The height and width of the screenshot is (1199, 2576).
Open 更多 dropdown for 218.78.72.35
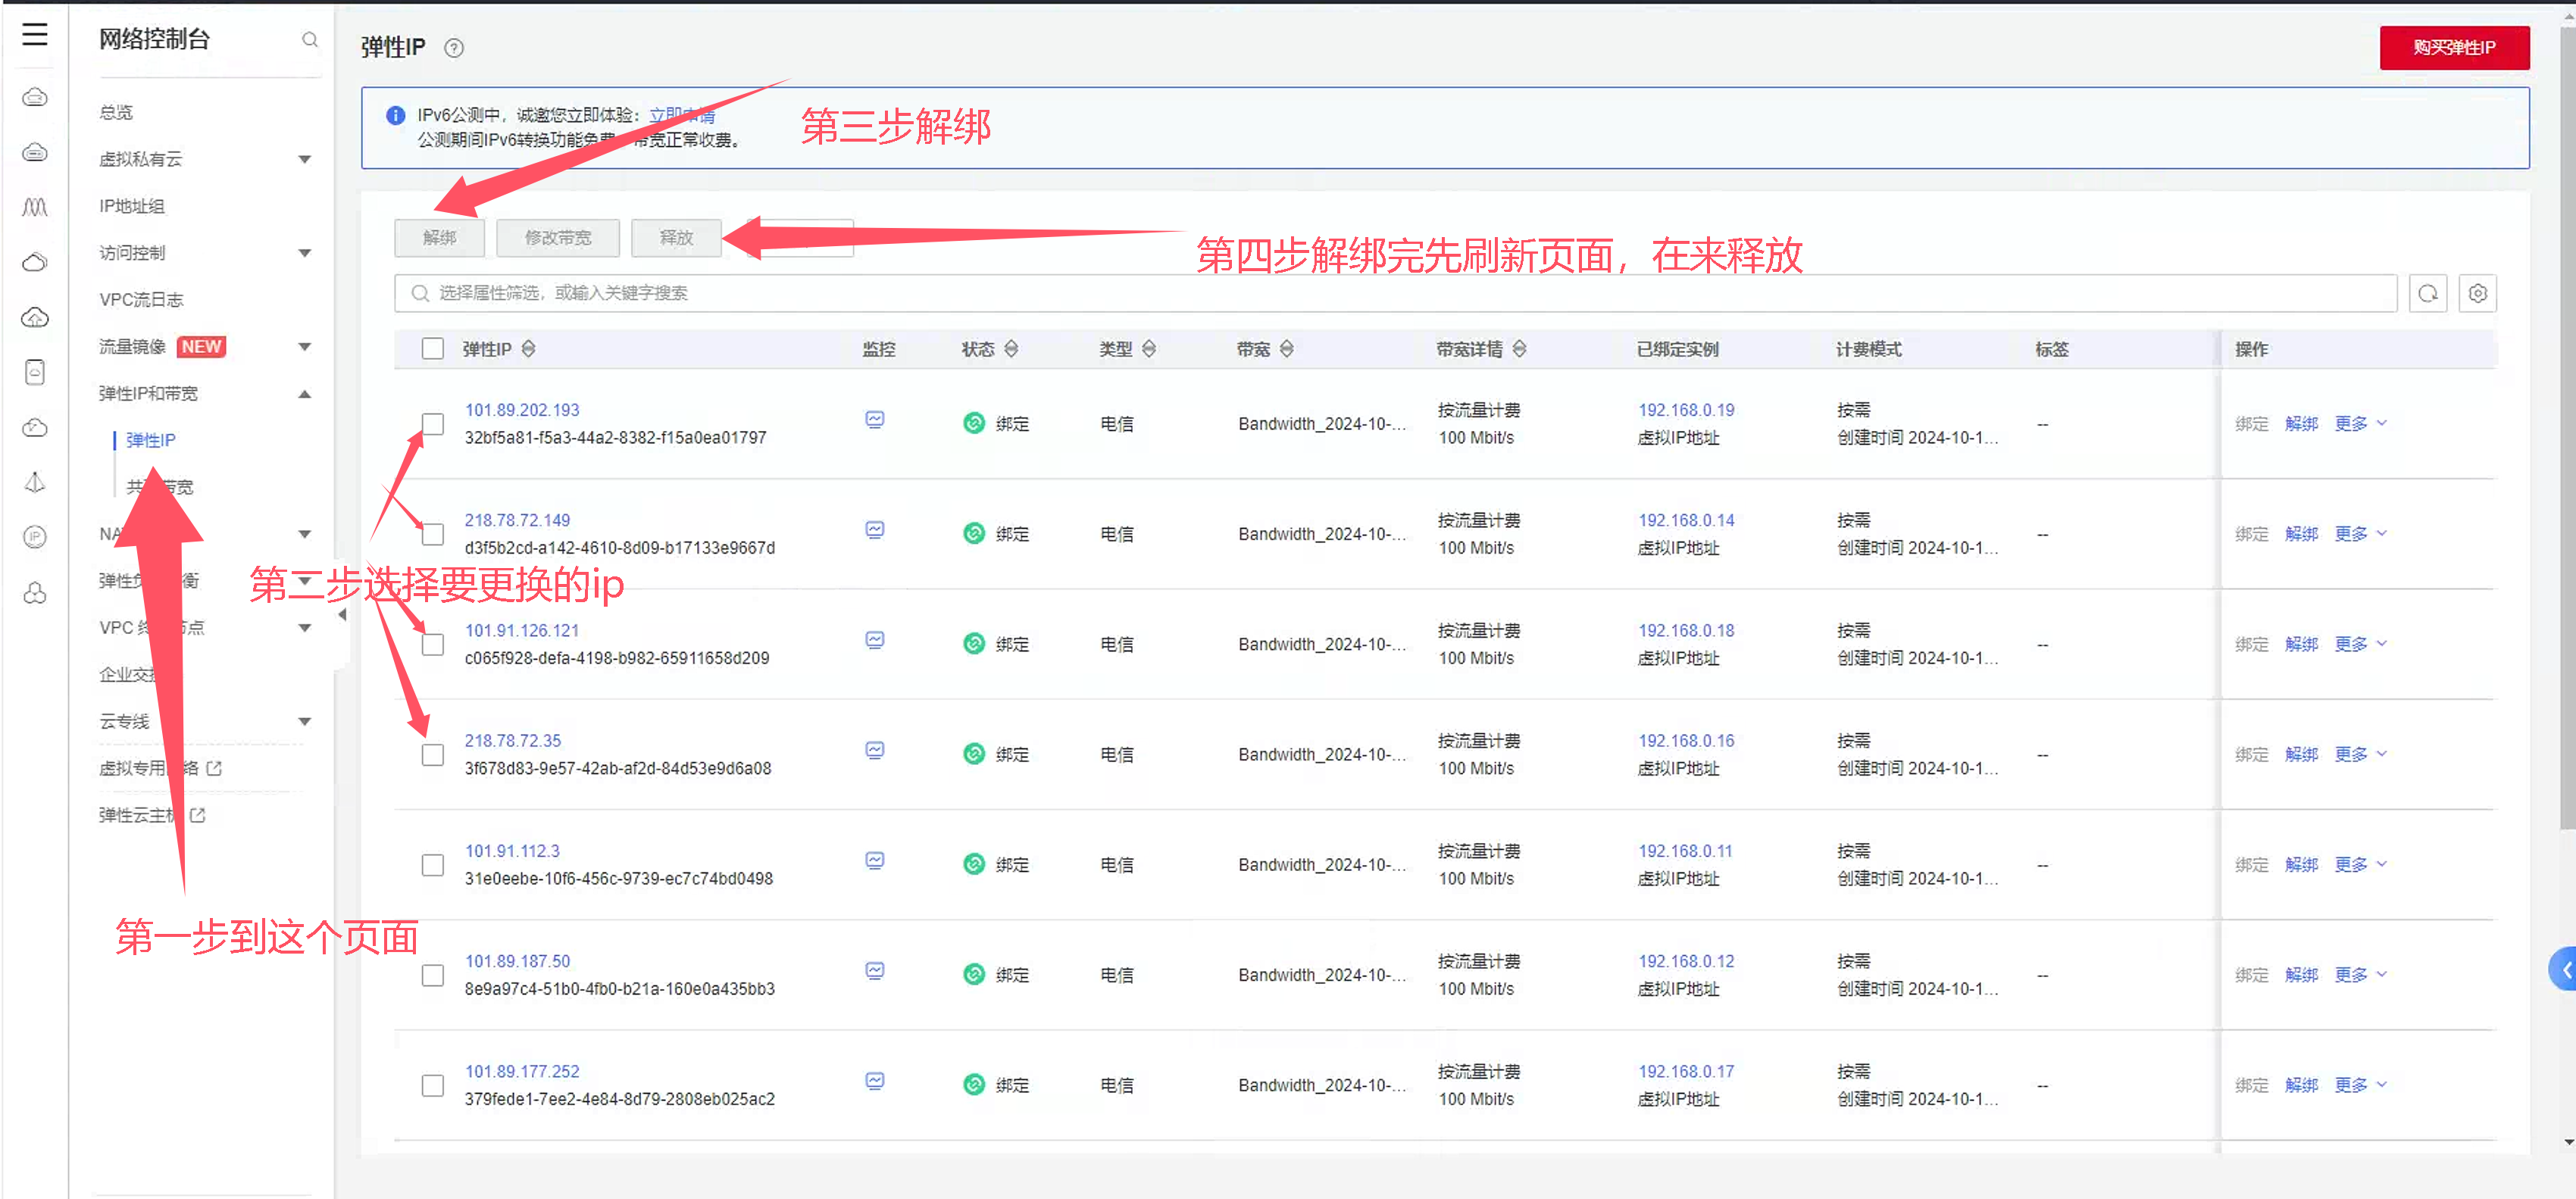click(x=2361, y=755)
